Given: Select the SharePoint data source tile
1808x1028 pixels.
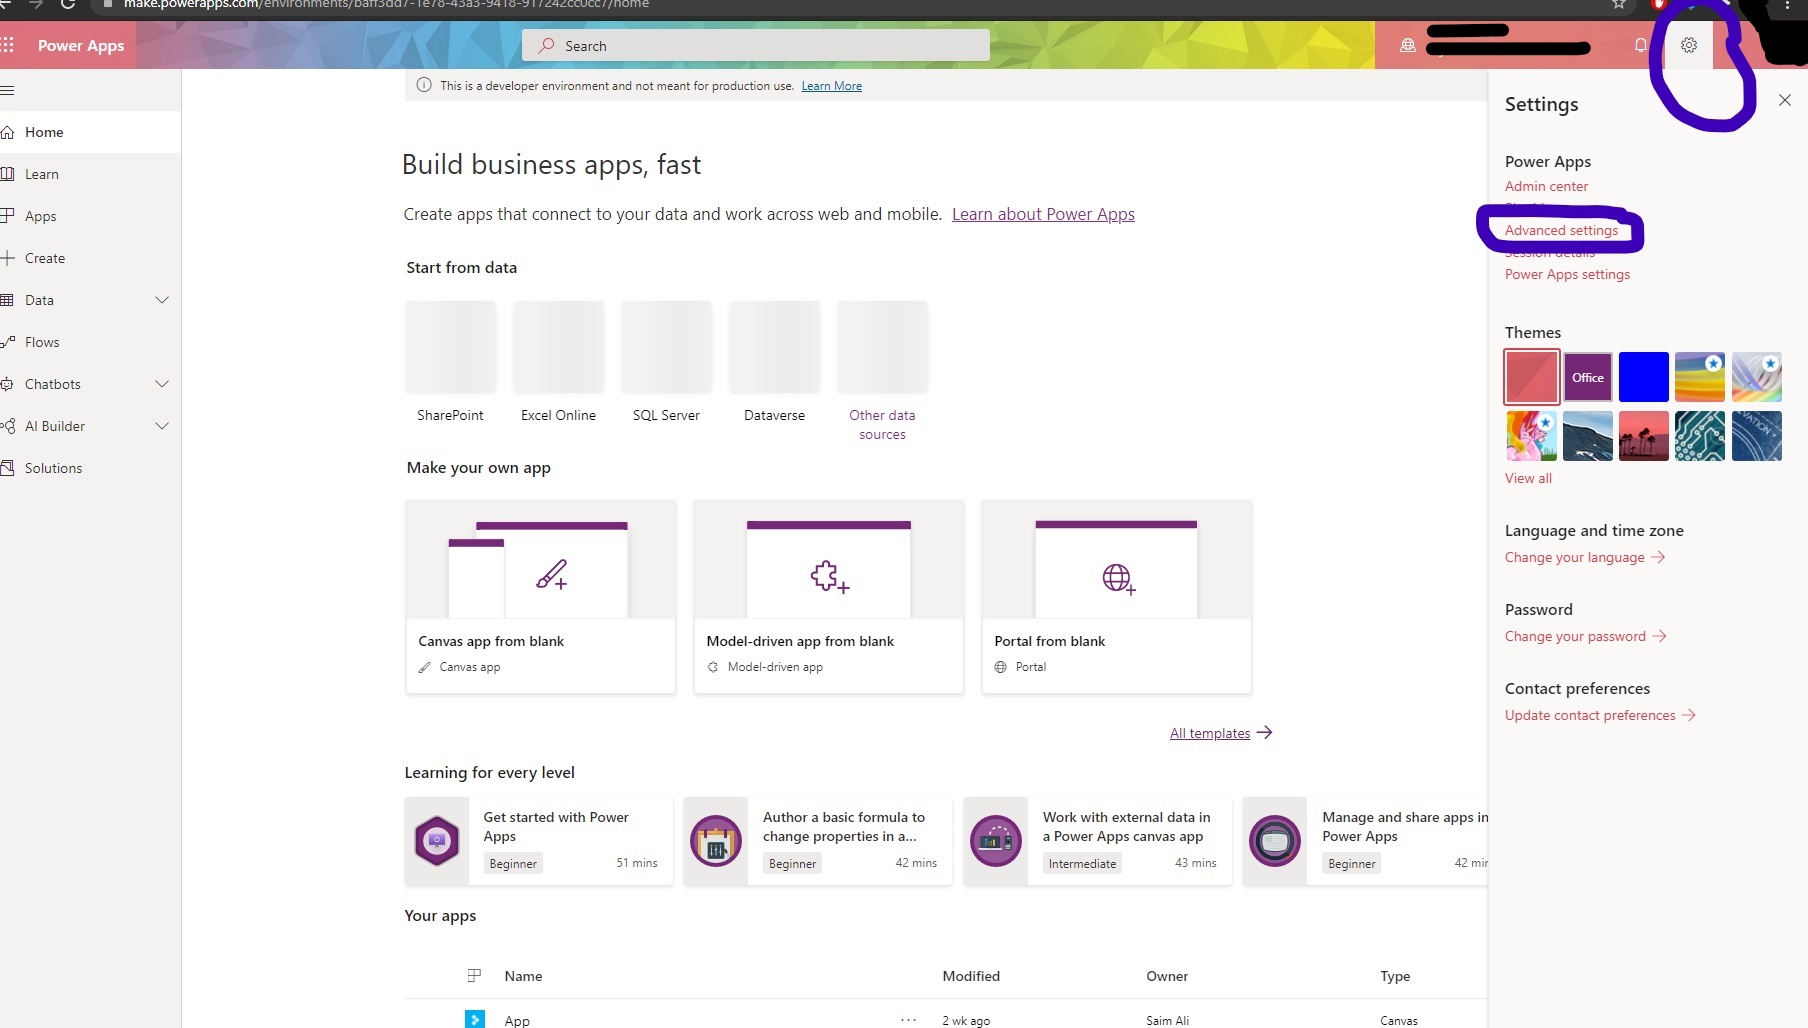Looking at the screenshot, I should click(x=450, y=347).
